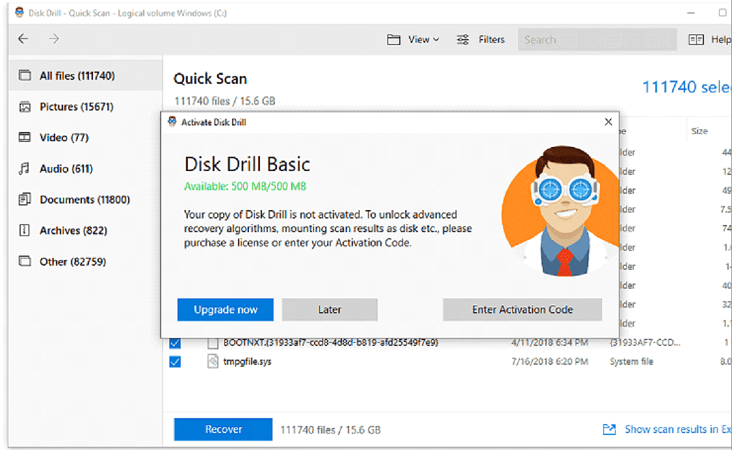Click the Archives sidebar icon
The height and width of the screenshot is (450, 732).
24,230
